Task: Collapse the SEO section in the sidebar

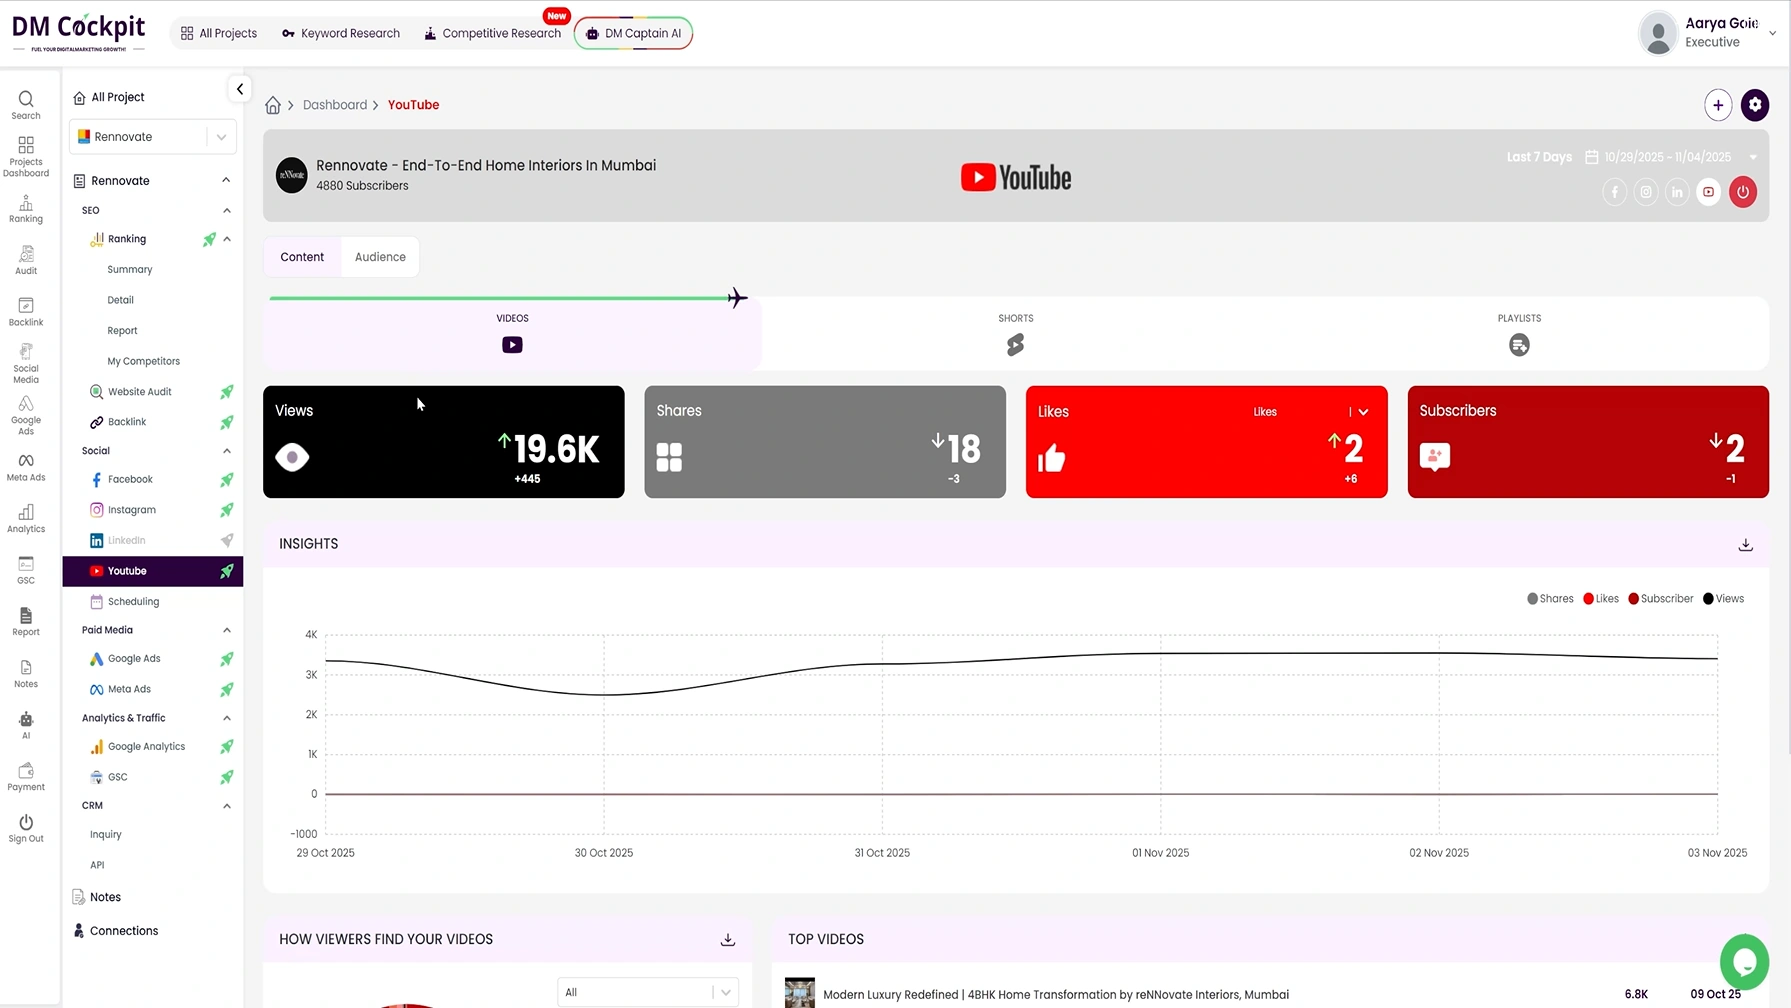Action: [x=227, y=210]
